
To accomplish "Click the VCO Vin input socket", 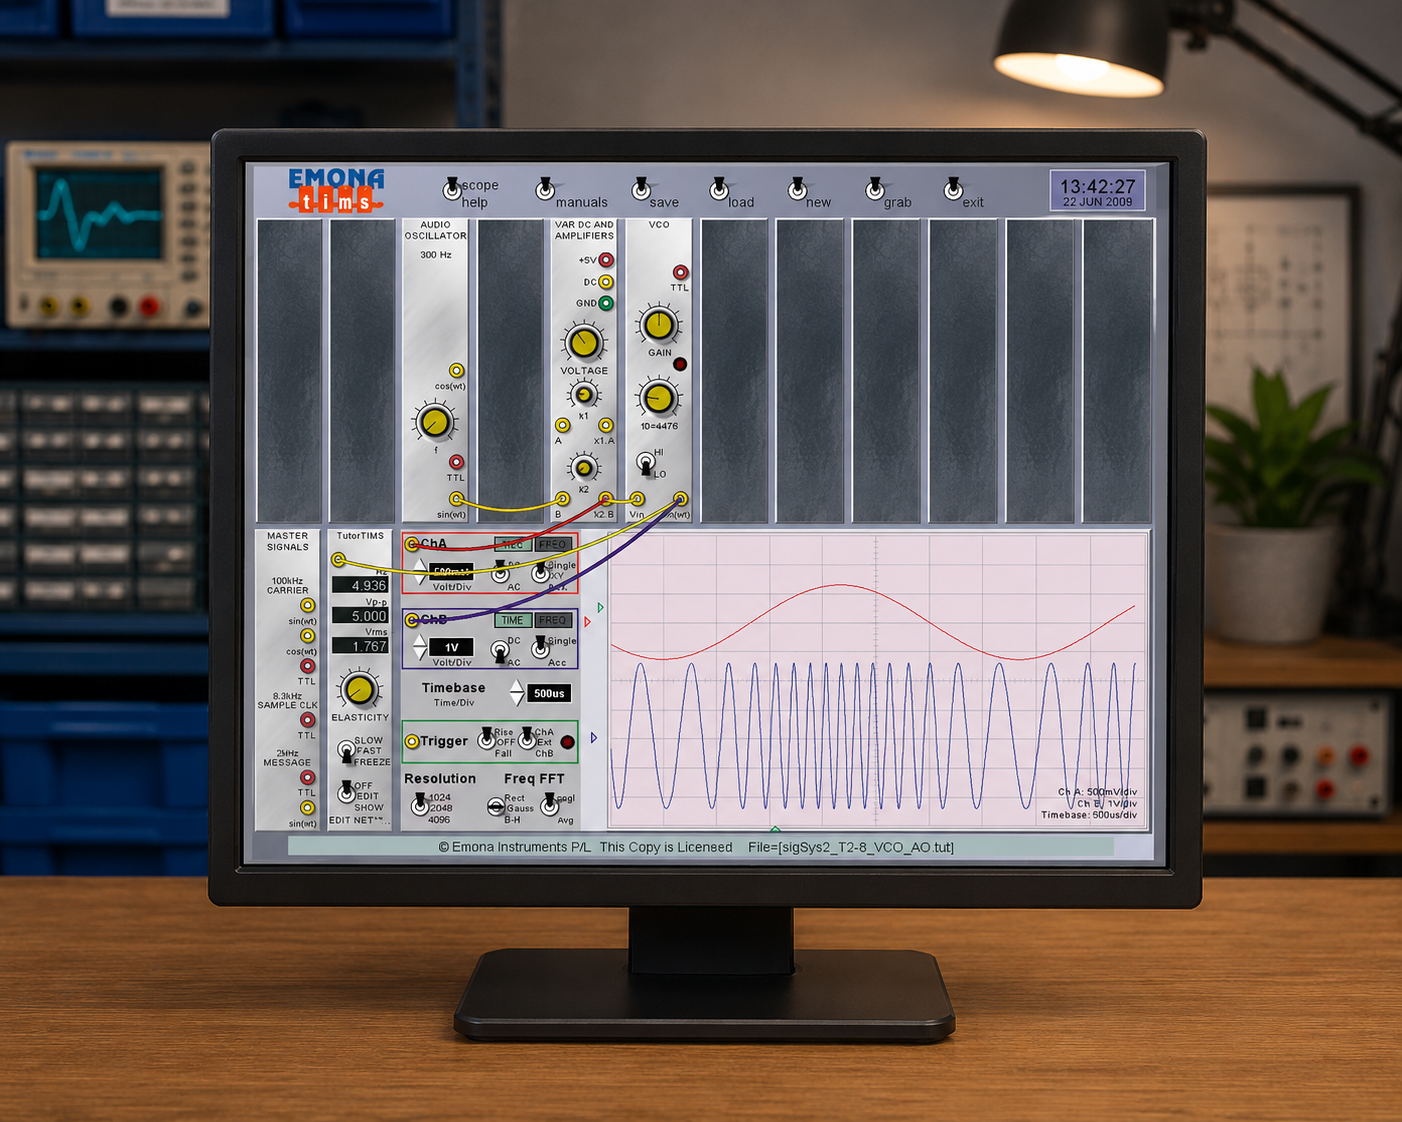I will click(637, 499).
